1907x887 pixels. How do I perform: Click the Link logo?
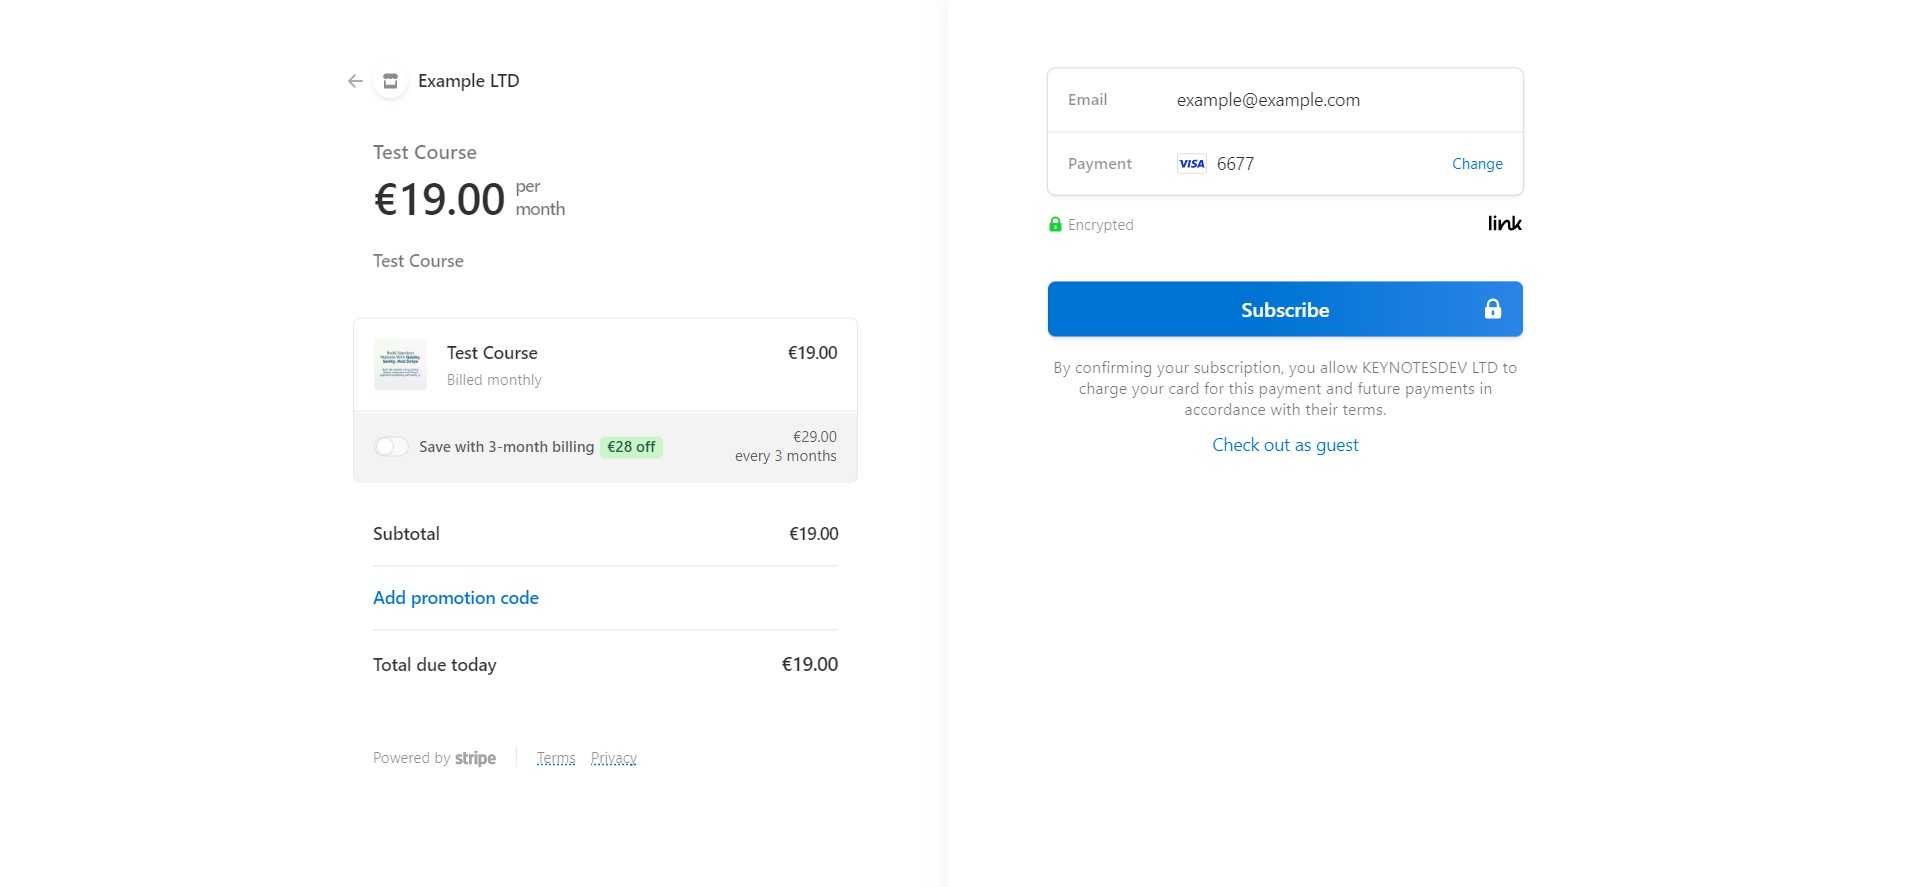pyautogui.click(x=1504, y=224)
